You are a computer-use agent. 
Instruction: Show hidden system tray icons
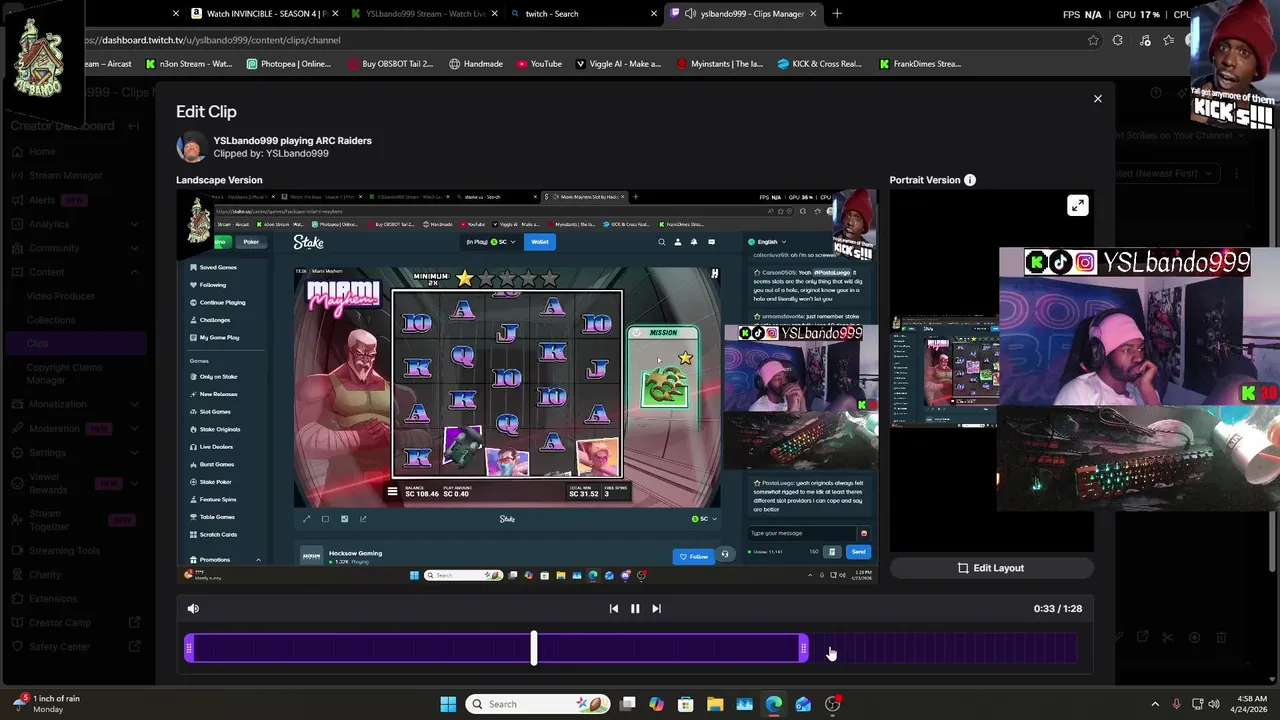(1154, 704)
